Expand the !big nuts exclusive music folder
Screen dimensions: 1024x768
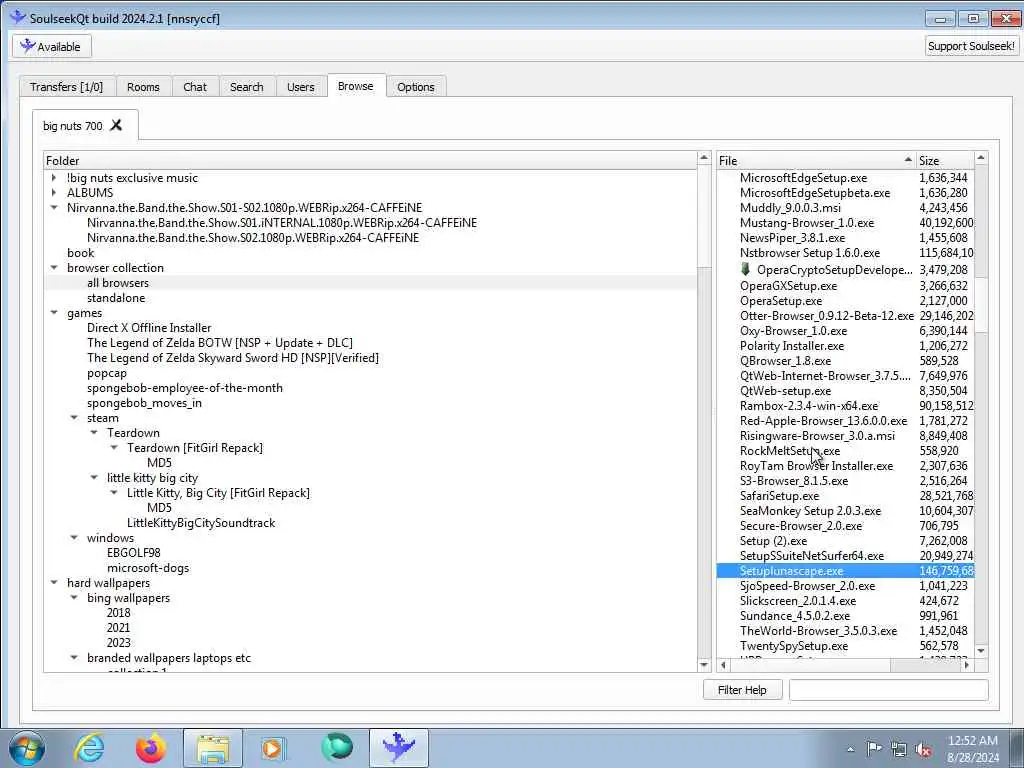(x=54, y=178)
